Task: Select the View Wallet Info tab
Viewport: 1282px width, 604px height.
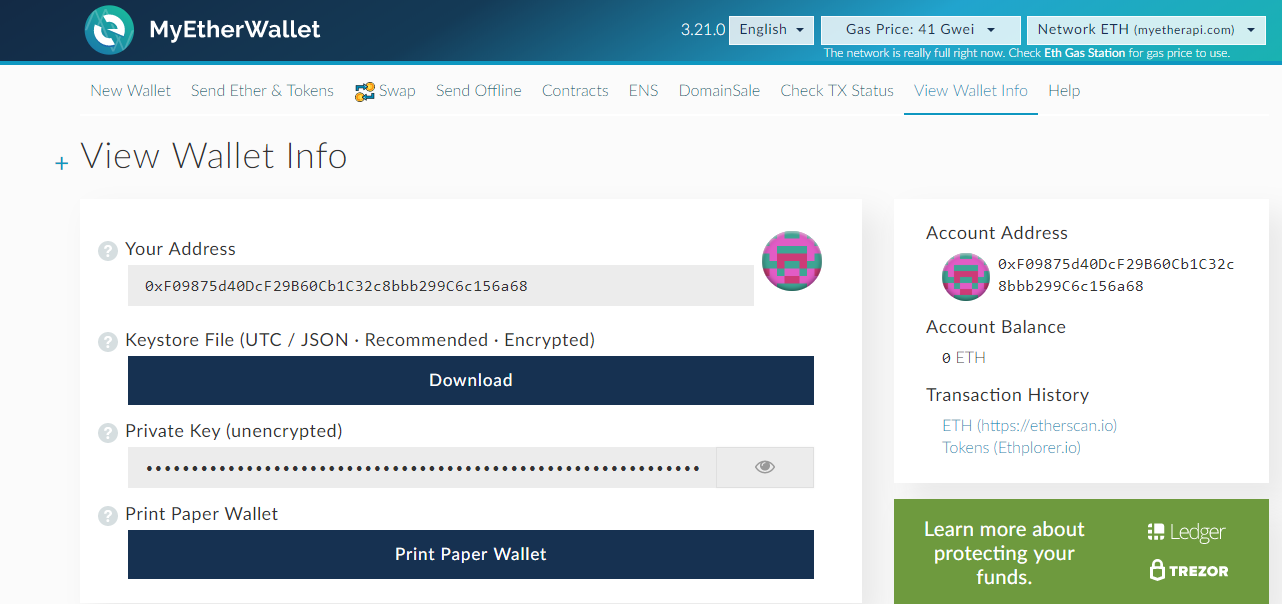Action: [x=971, y=91]
